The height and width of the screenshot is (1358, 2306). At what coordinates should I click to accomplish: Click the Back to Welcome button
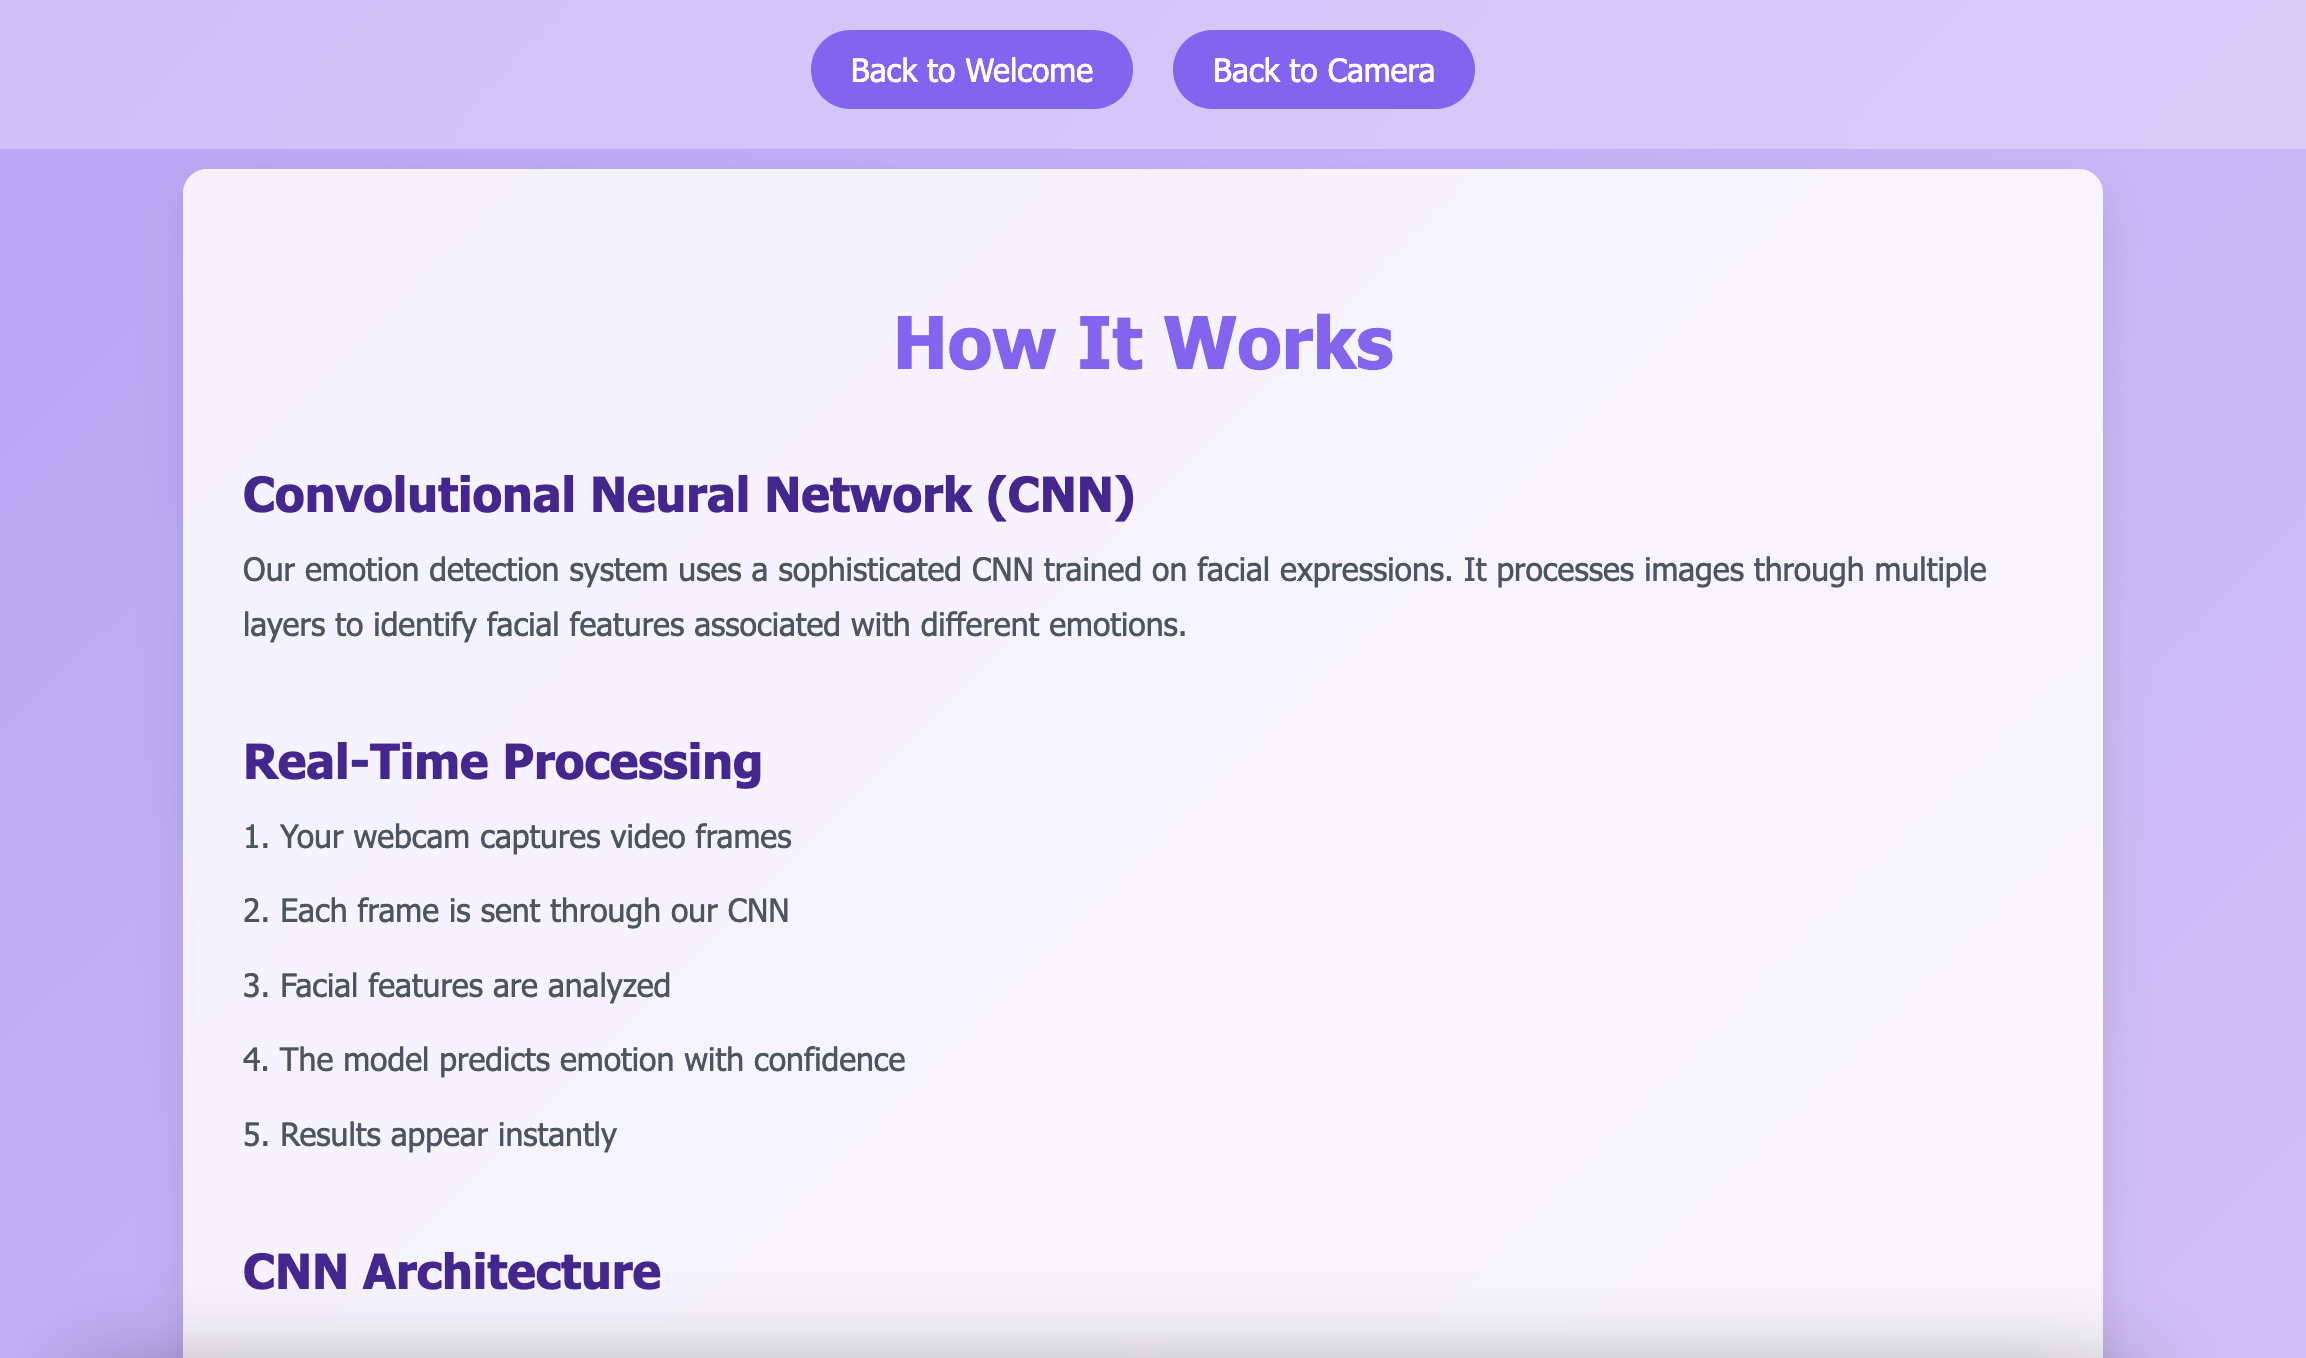[x=971, y=70]
